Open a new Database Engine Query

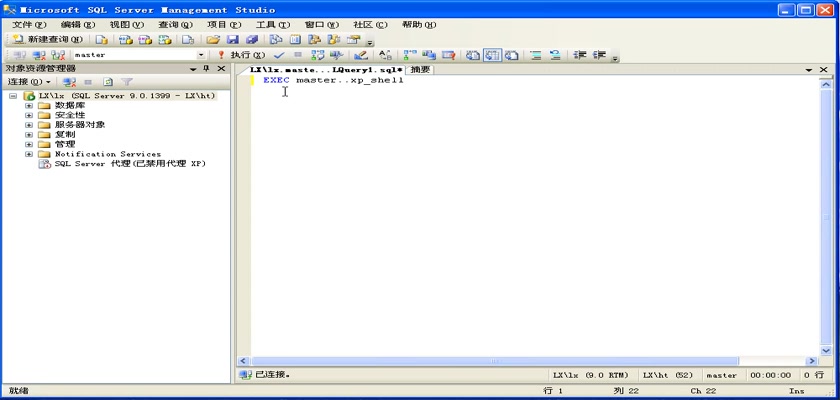[102, 40]
